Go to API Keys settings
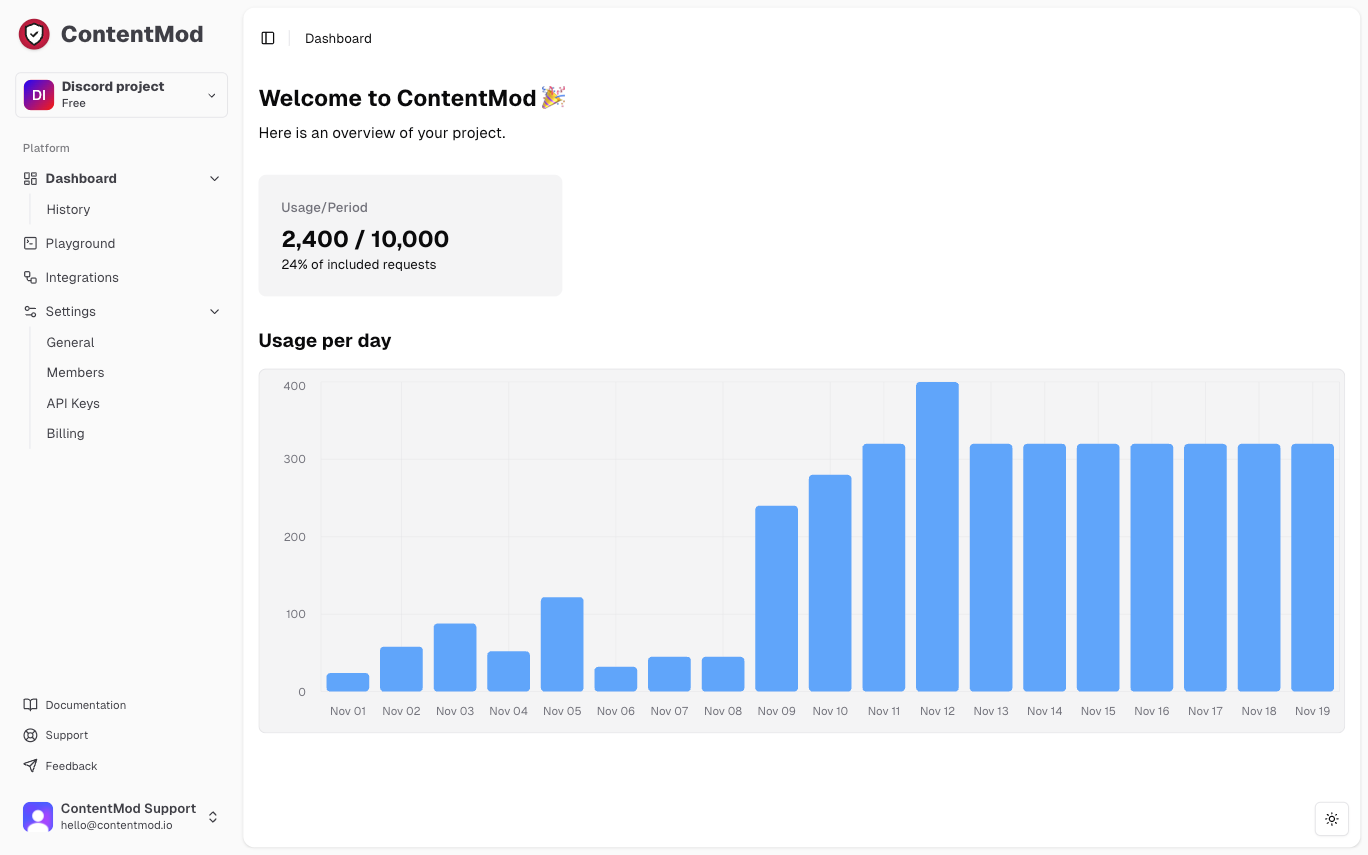Screen dimensions: 1368x855 pos(73,403)
